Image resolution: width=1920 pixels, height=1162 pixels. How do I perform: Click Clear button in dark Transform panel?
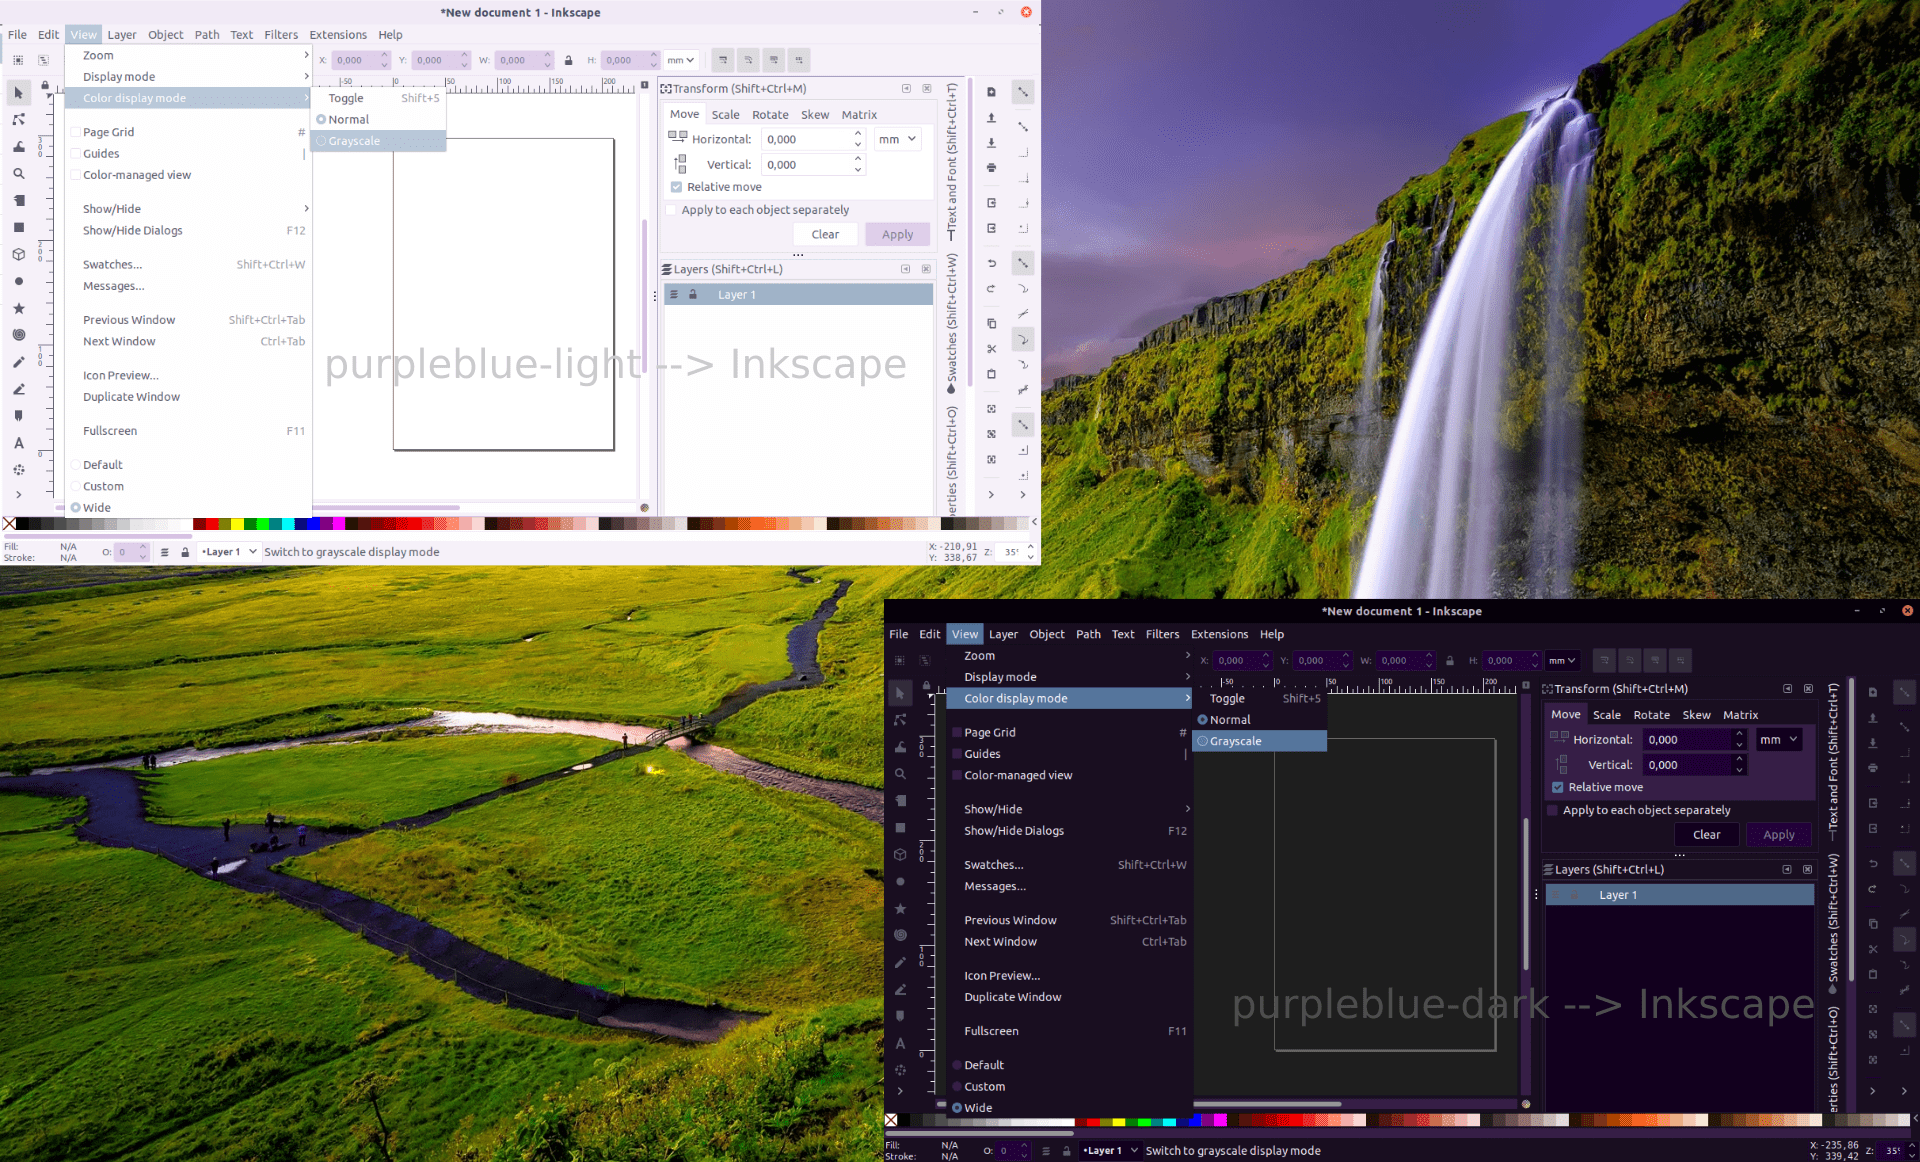pyautogui.click(x=1706, y=834)
